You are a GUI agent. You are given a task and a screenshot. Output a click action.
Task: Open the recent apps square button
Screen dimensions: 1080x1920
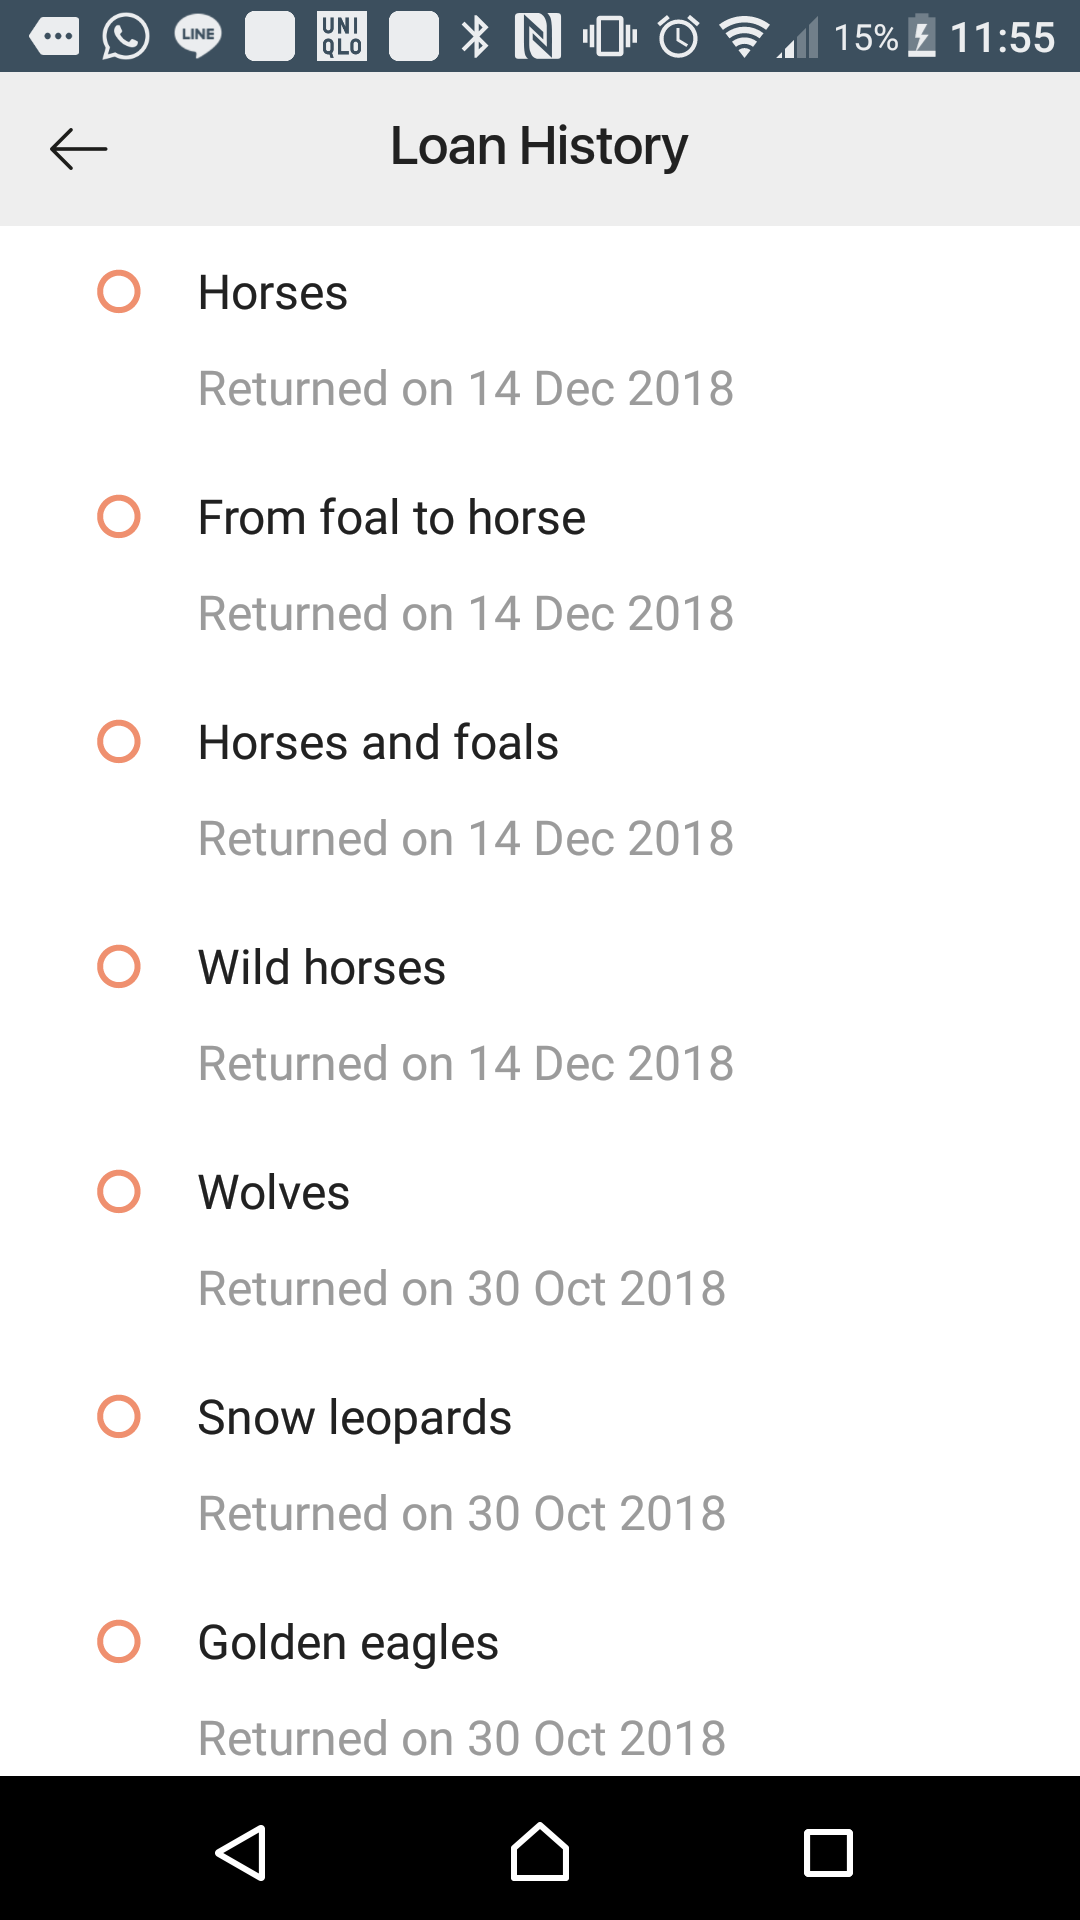(x=828, y=1852)
